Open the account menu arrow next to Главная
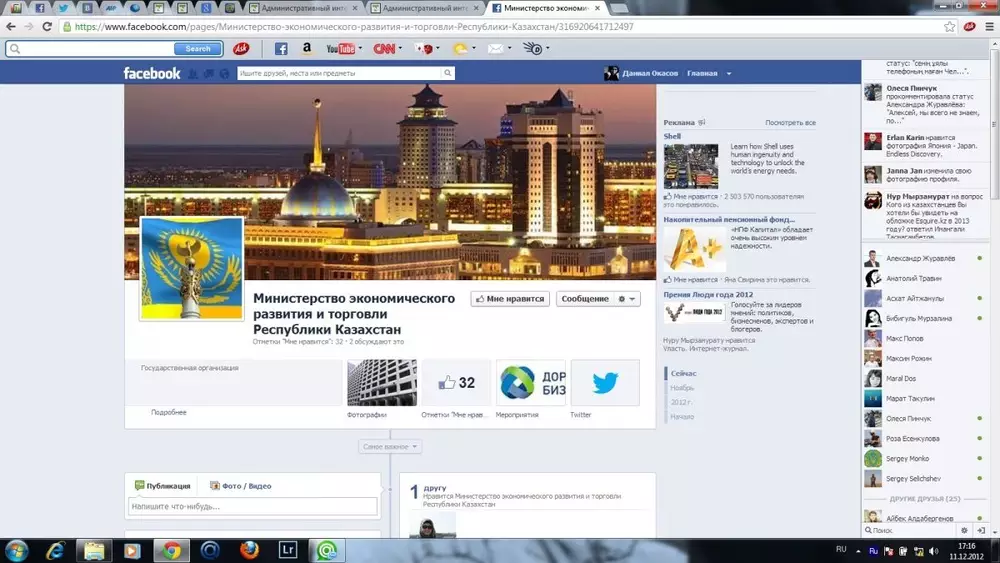1000x563 pixels. tap(729, 74)
